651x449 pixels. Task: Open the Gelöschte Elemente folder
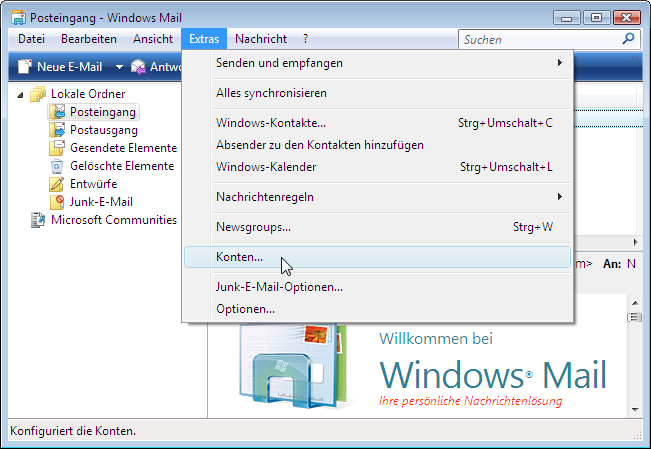pyautogui.click(x=121, y=166)
